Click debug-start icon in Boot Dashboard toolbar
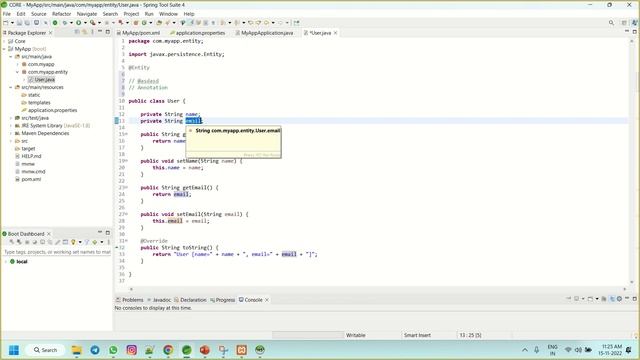The image size is (640, 360). (x=19, y=242)
